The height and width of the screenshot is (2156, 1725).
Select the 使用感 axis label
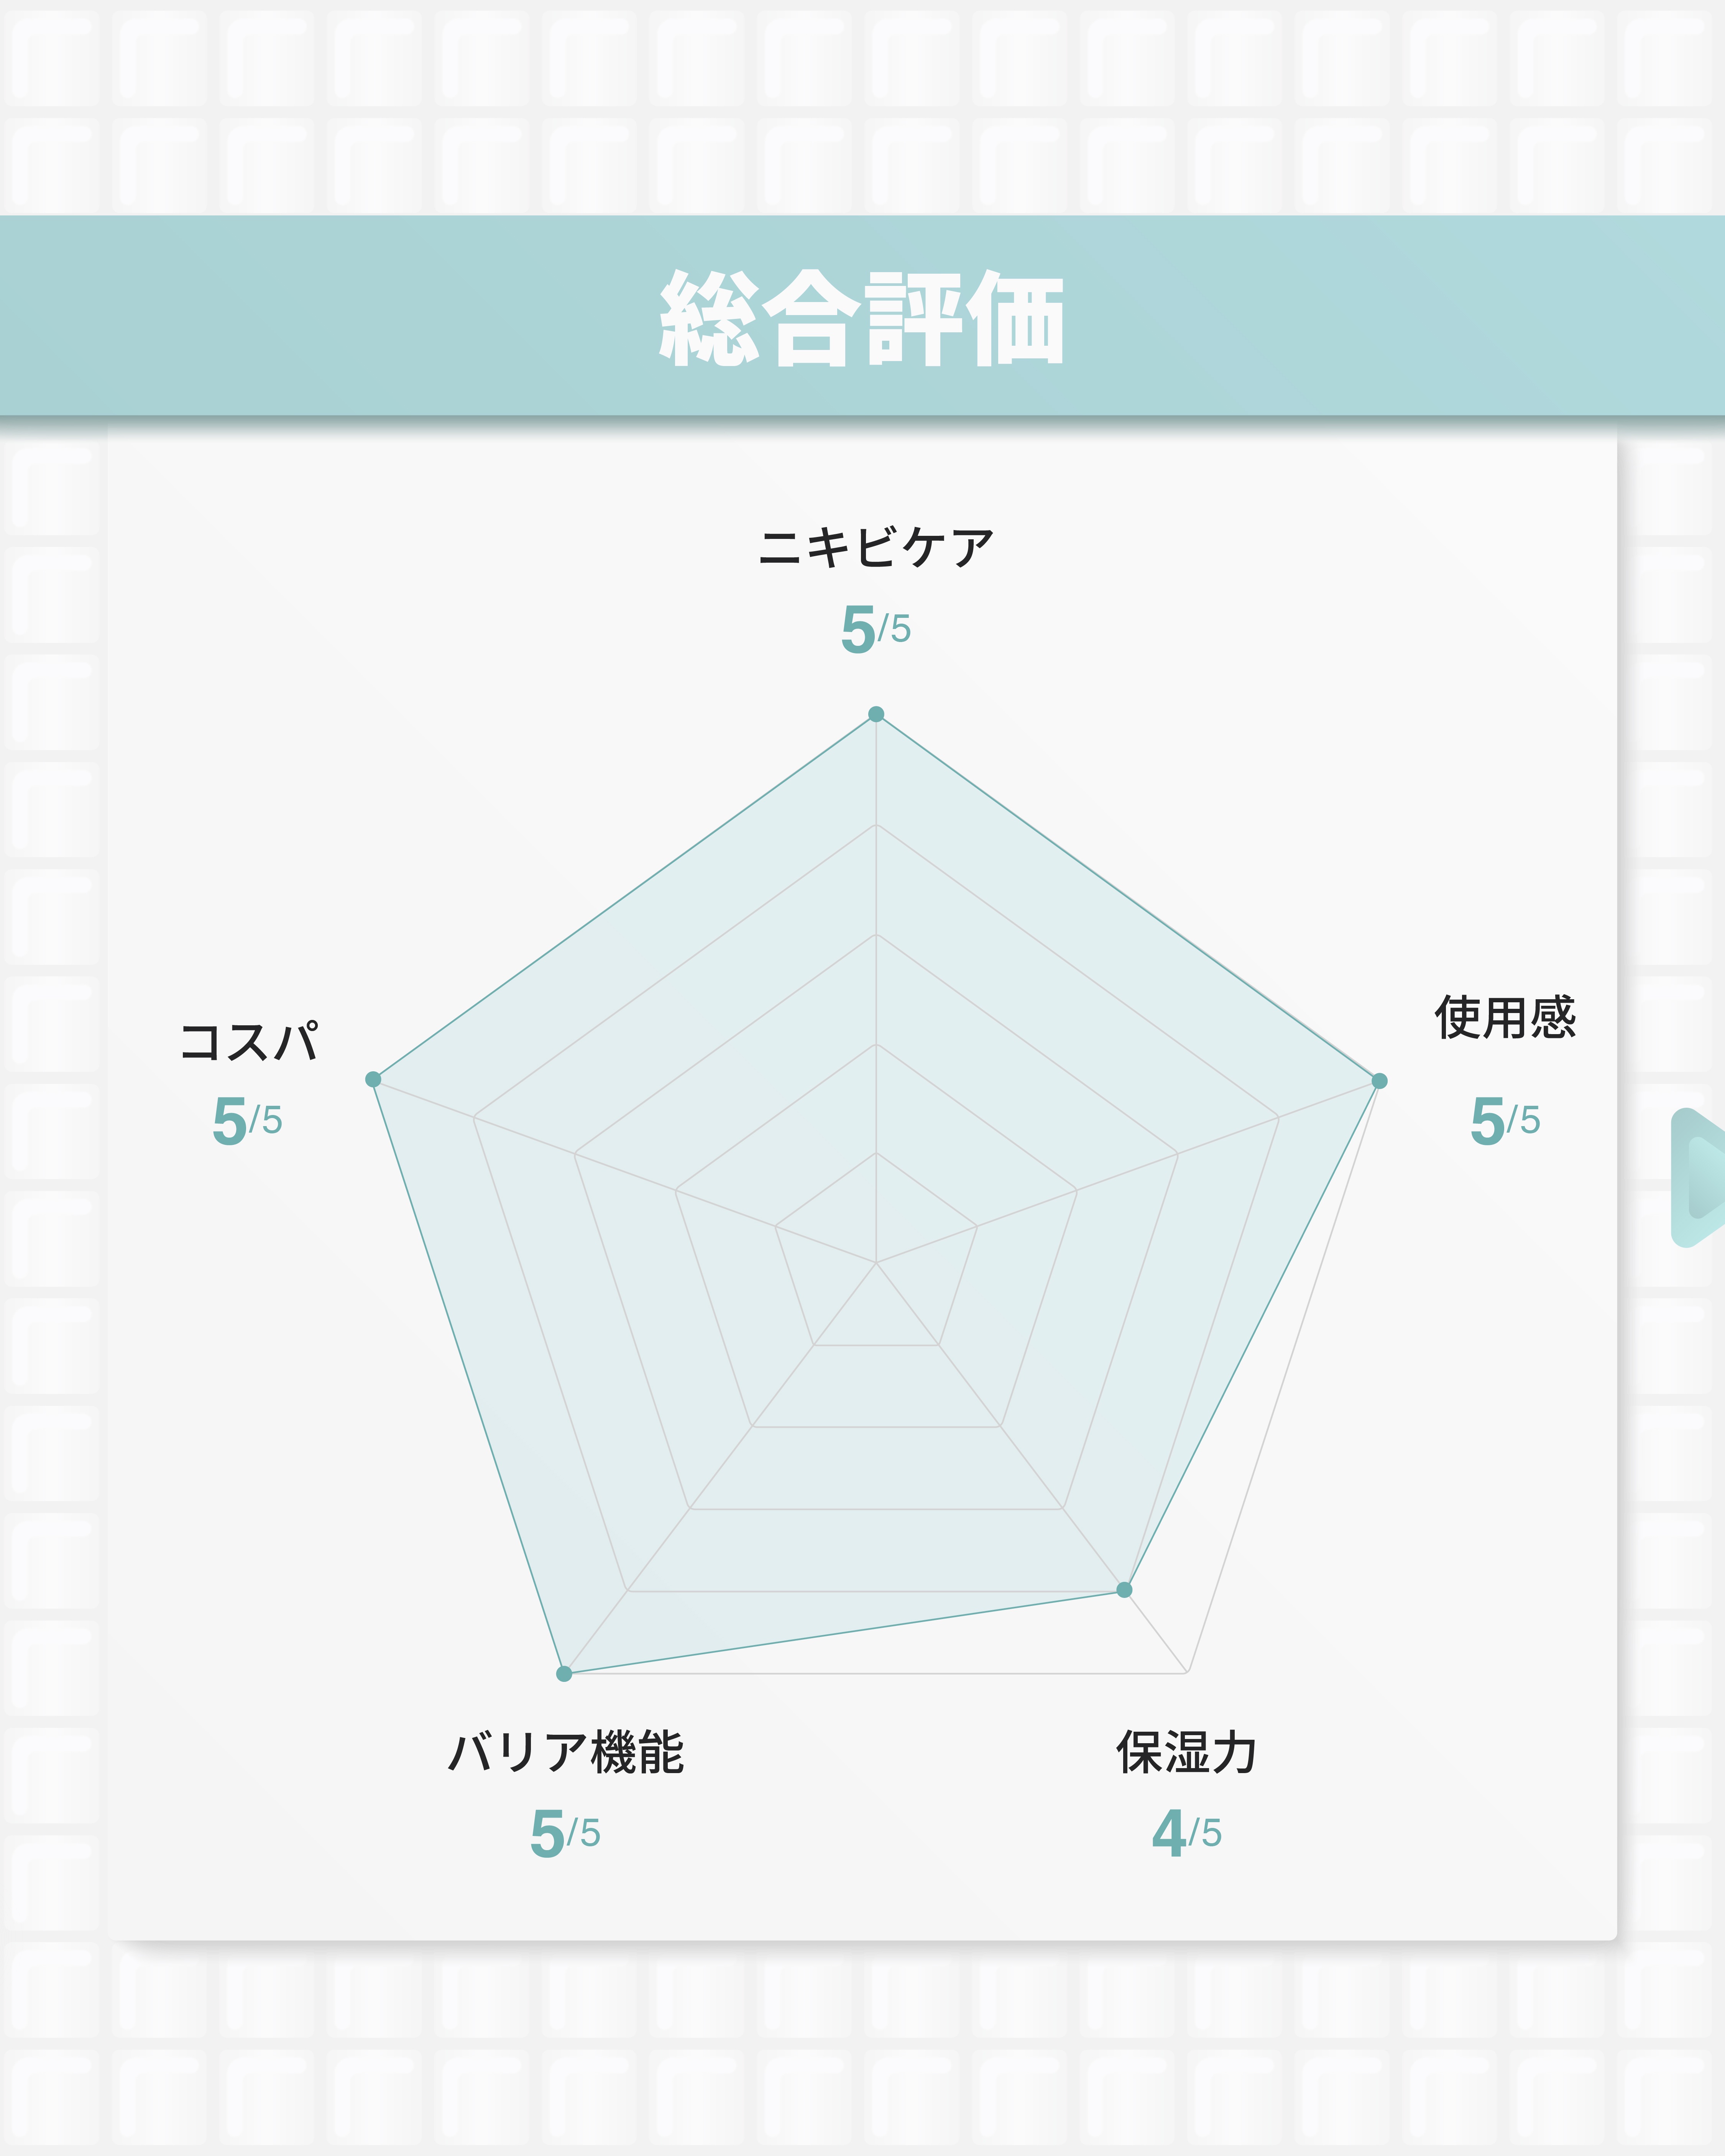(x=1505, y=1018)
